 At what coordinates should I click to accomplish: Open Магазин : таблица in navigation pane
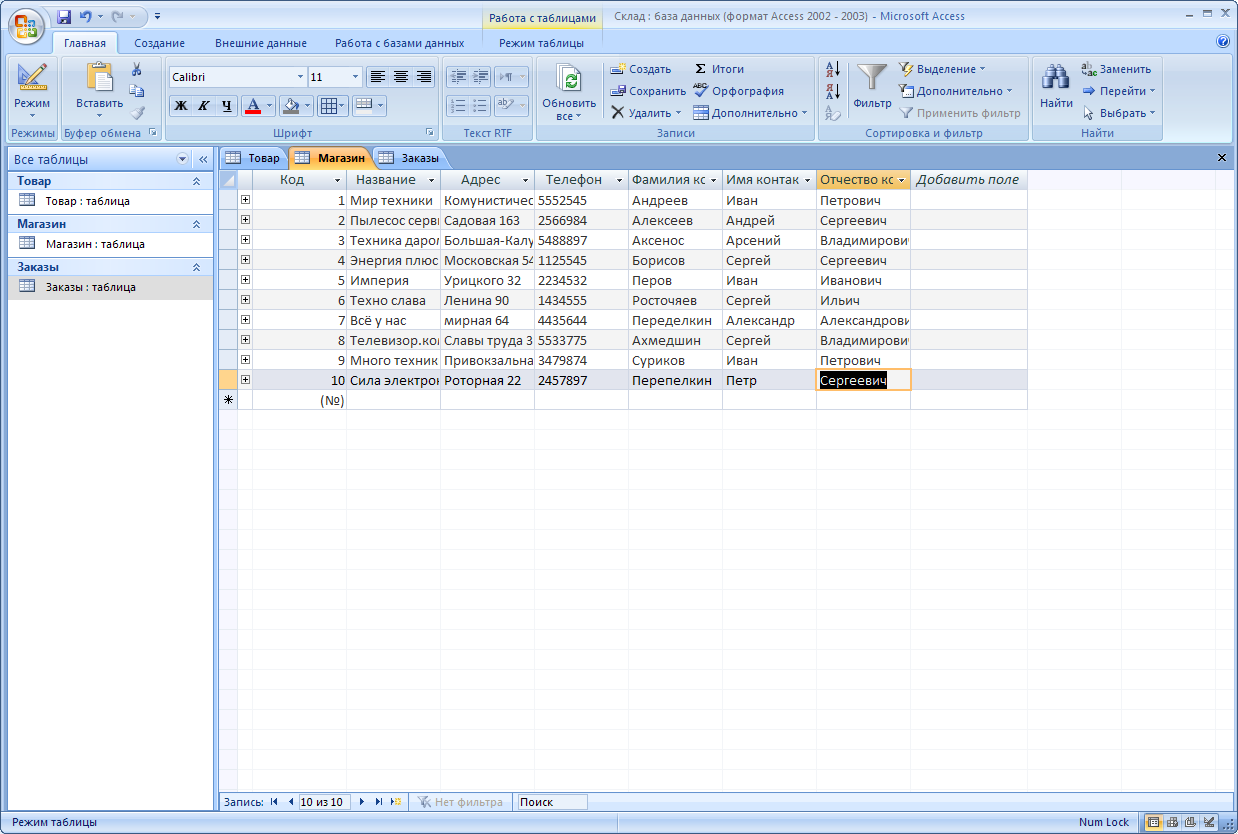pyautogui.click(x=110, y=244)
